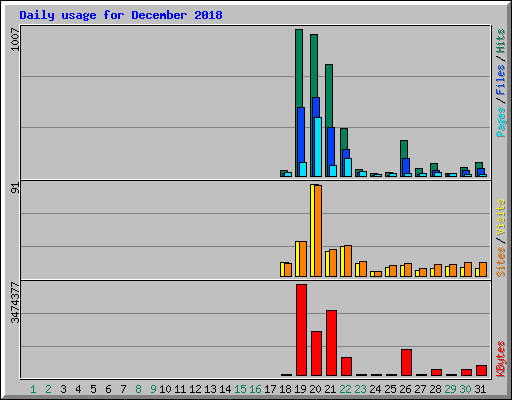The height and width of the screenshot is (400, 512).
Task: Click day 20 on the axis
Action: click(315, 389)
